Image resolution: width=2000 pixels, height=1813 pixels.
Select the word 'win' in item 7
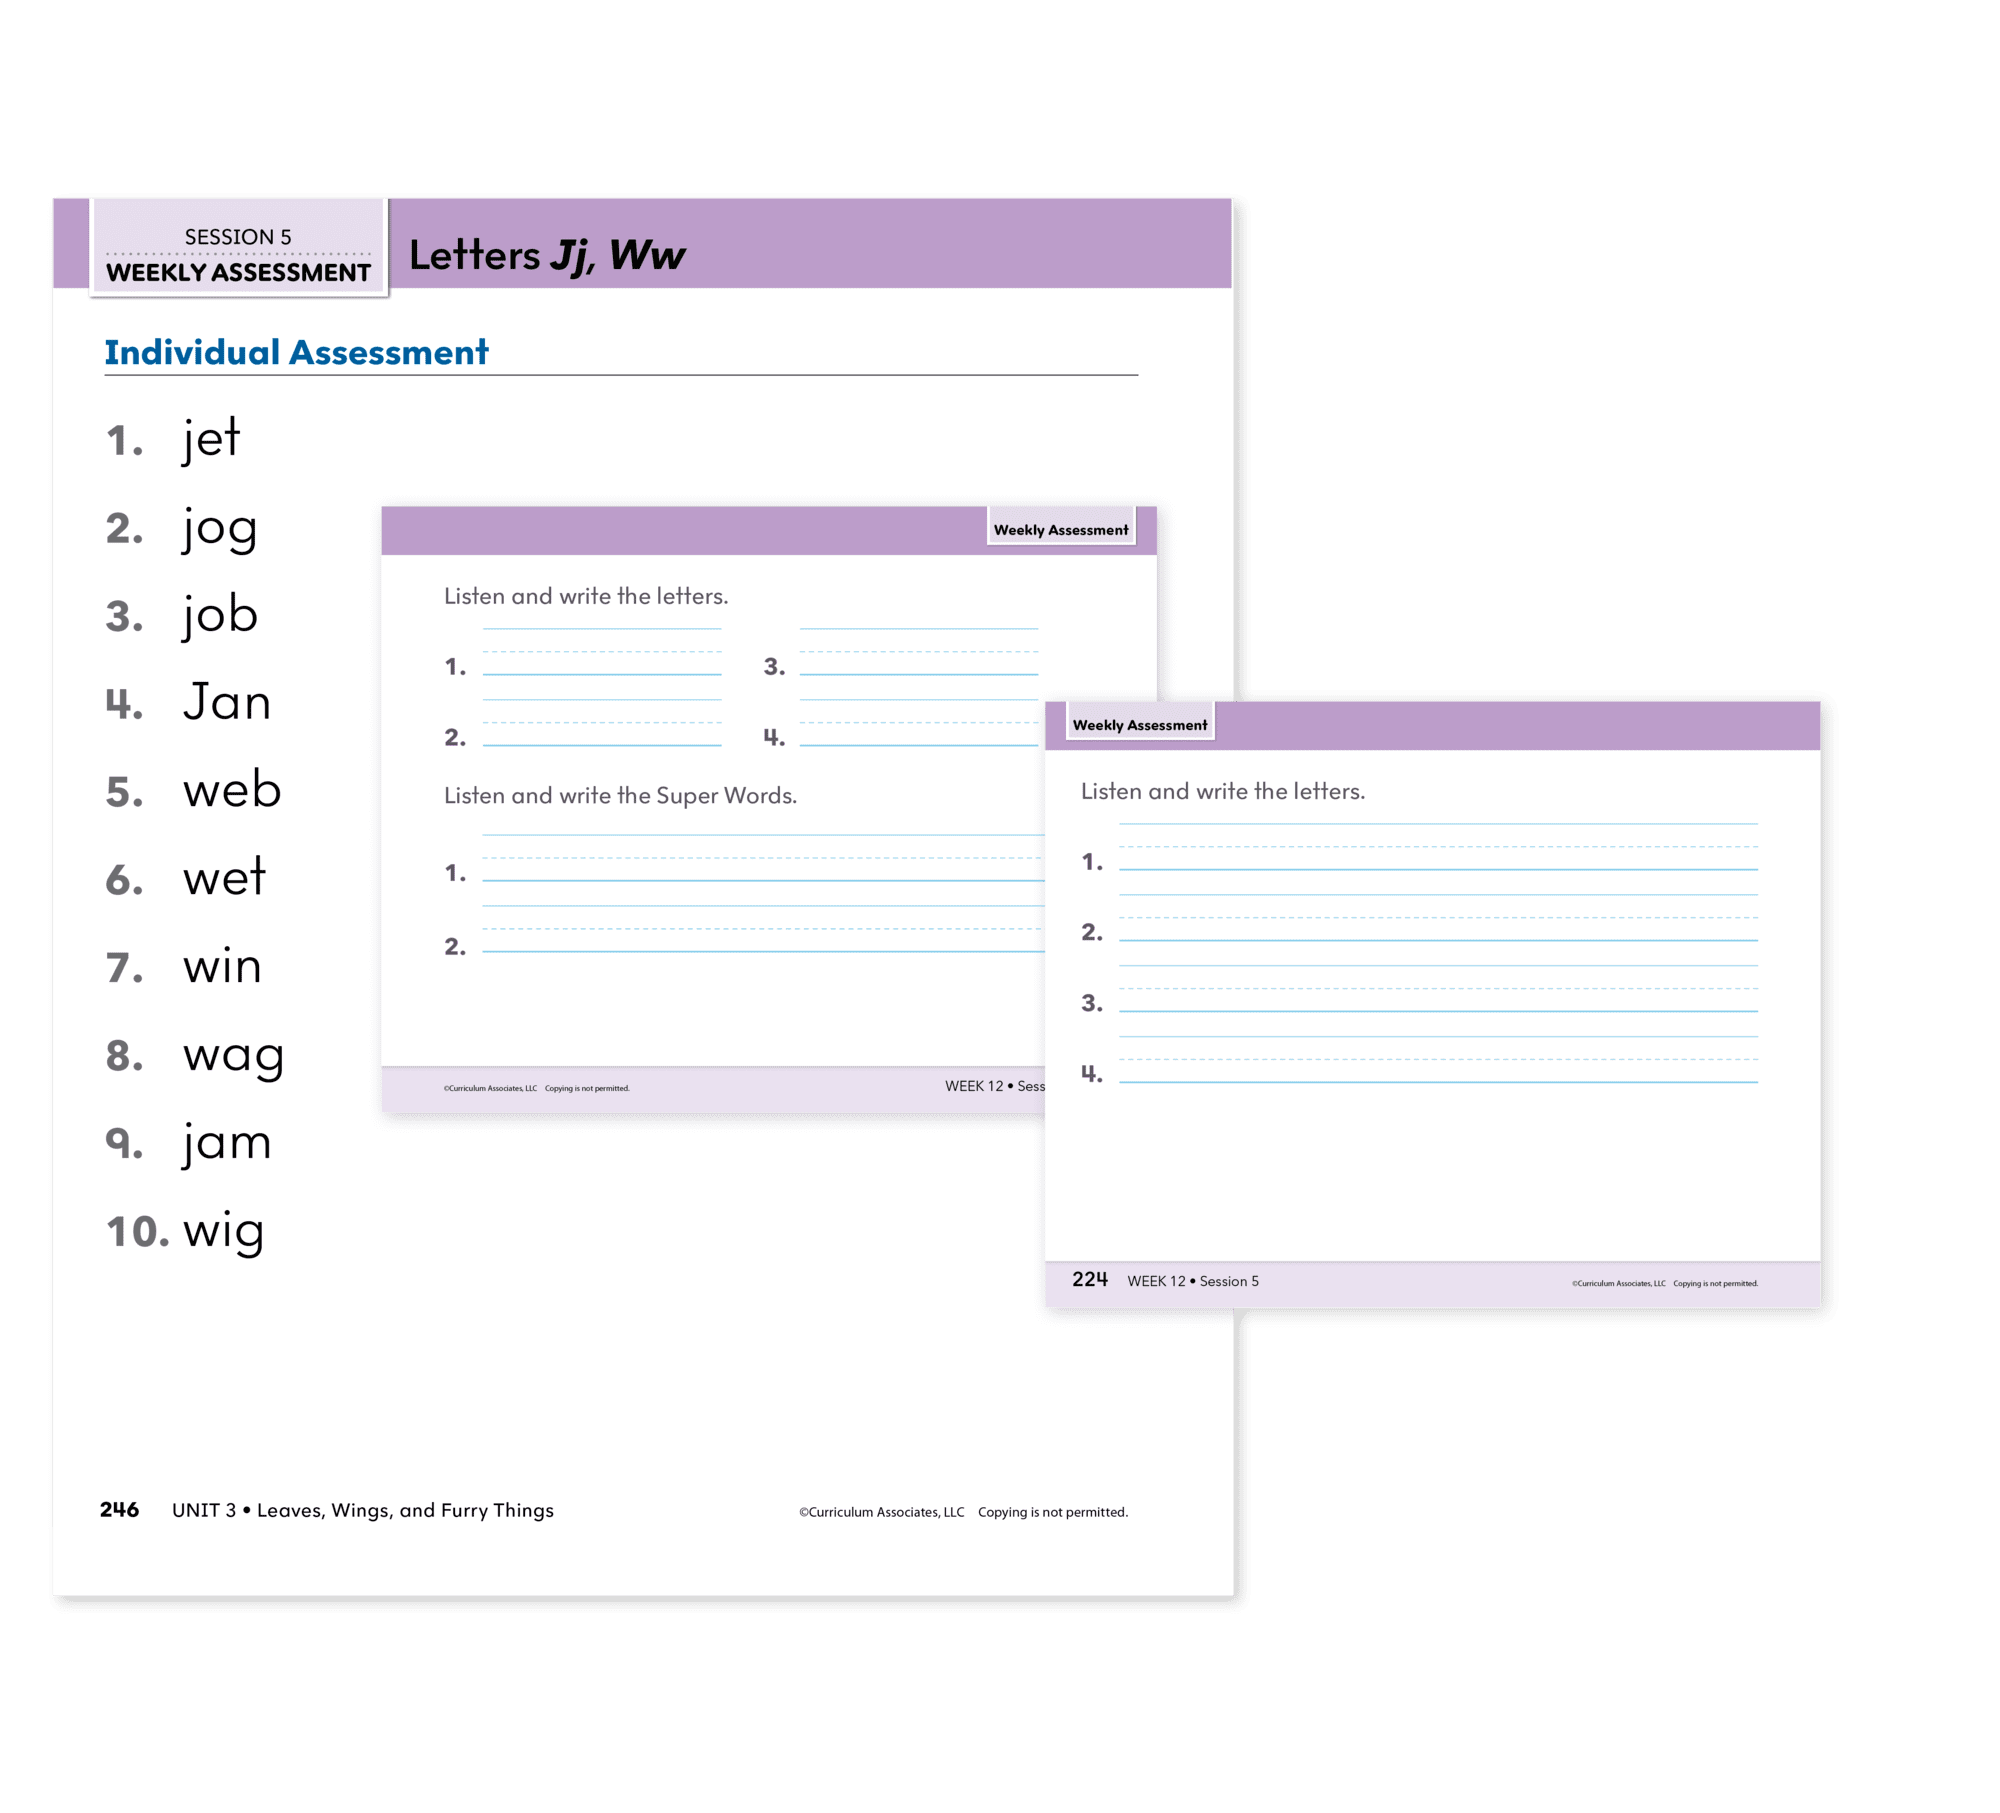(x=222, y=965)
